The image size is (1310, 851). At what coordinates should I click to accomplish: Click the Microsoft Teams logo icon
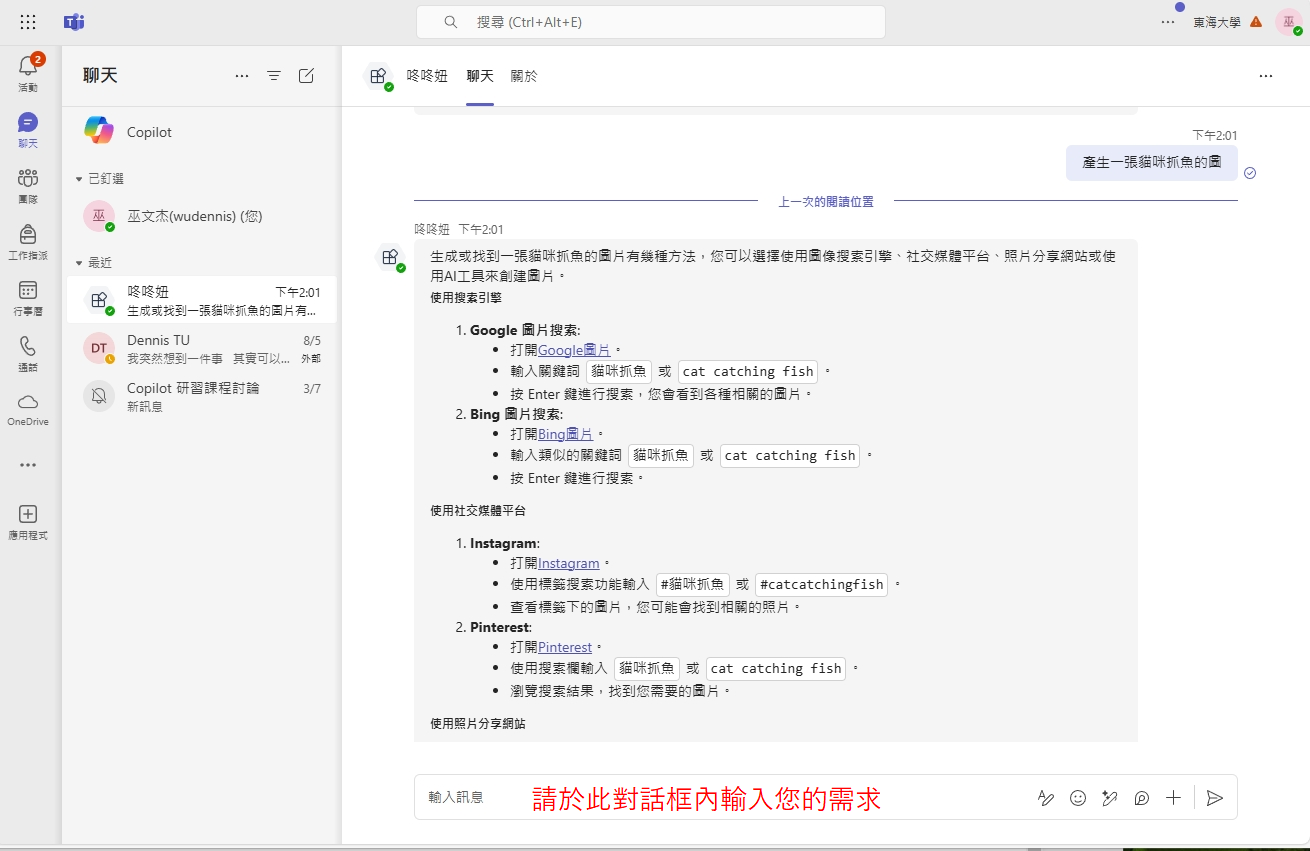click(74, 22)
